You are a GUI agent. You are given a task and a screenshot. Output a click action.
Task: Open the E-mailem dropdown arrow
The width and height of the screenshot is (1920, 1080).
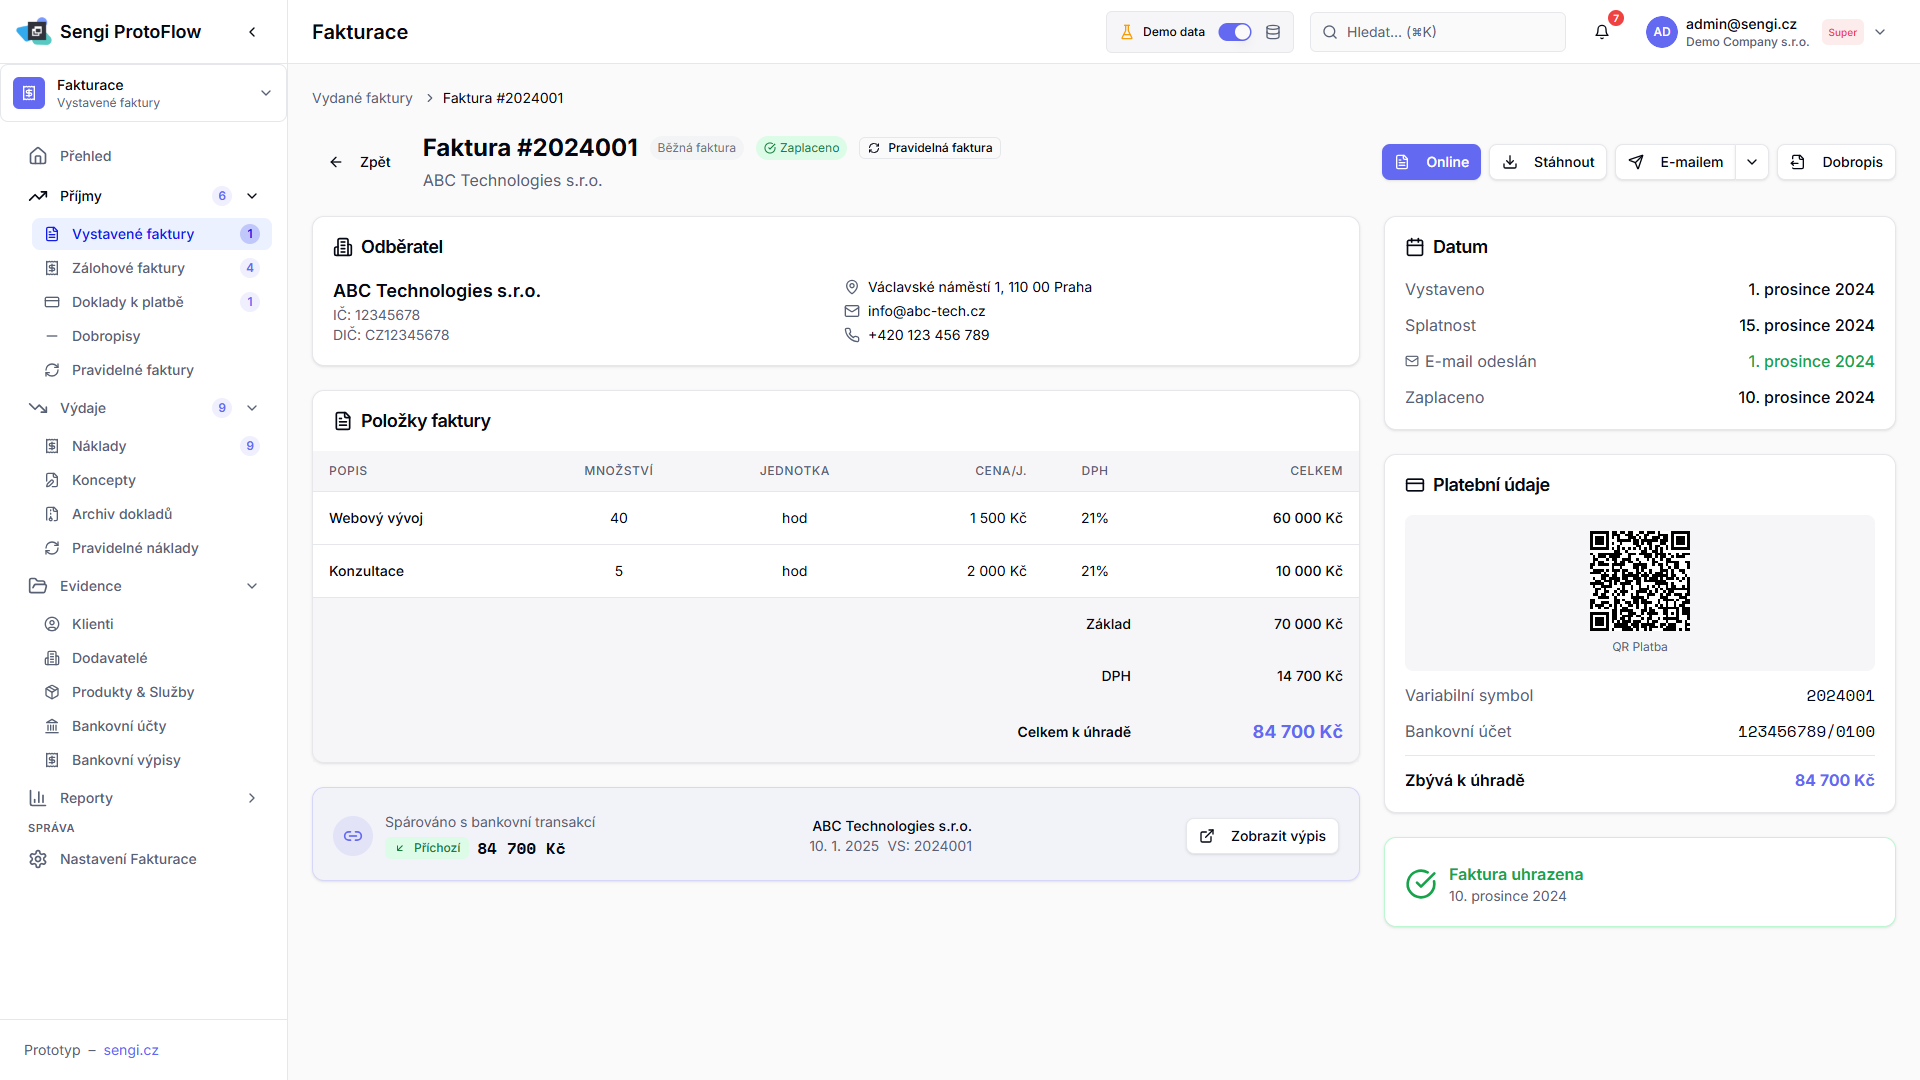[1752, 162]
